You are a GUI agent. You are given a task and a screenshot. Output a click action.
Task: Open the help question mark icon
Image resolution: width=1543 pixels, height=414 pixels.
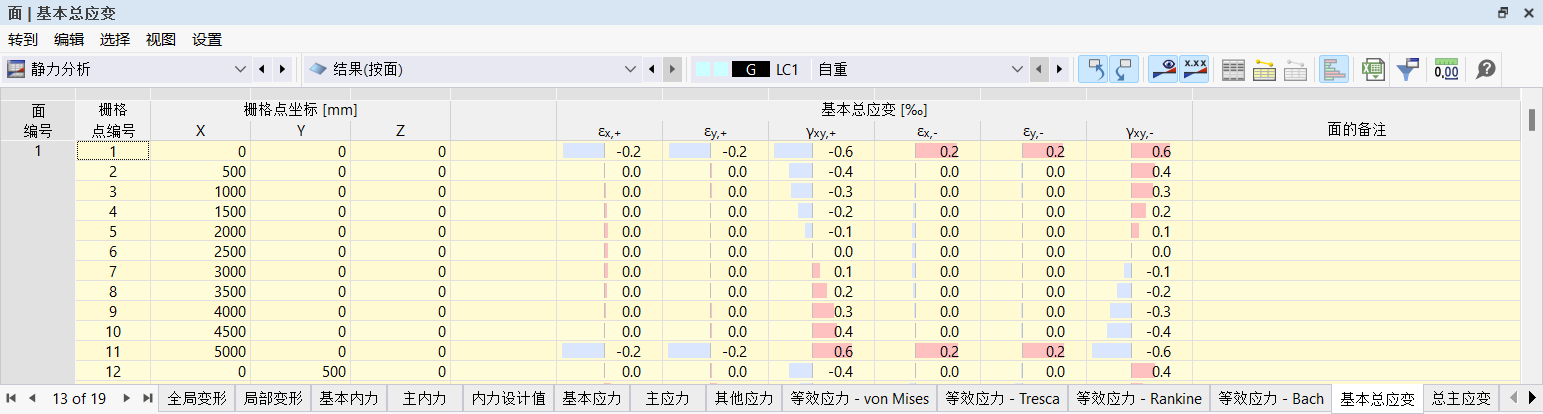tap(1486, 69)
